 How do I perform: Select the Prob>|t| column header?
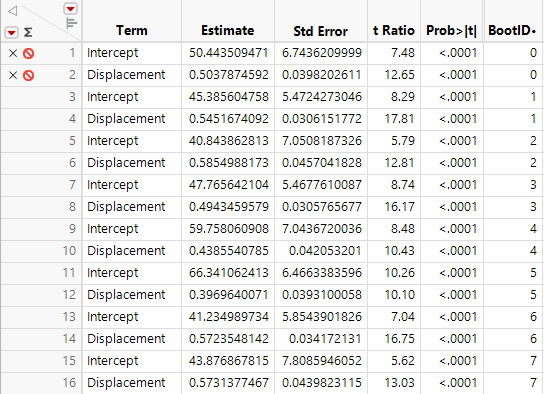pyautogui.click(x=451, y=31)
